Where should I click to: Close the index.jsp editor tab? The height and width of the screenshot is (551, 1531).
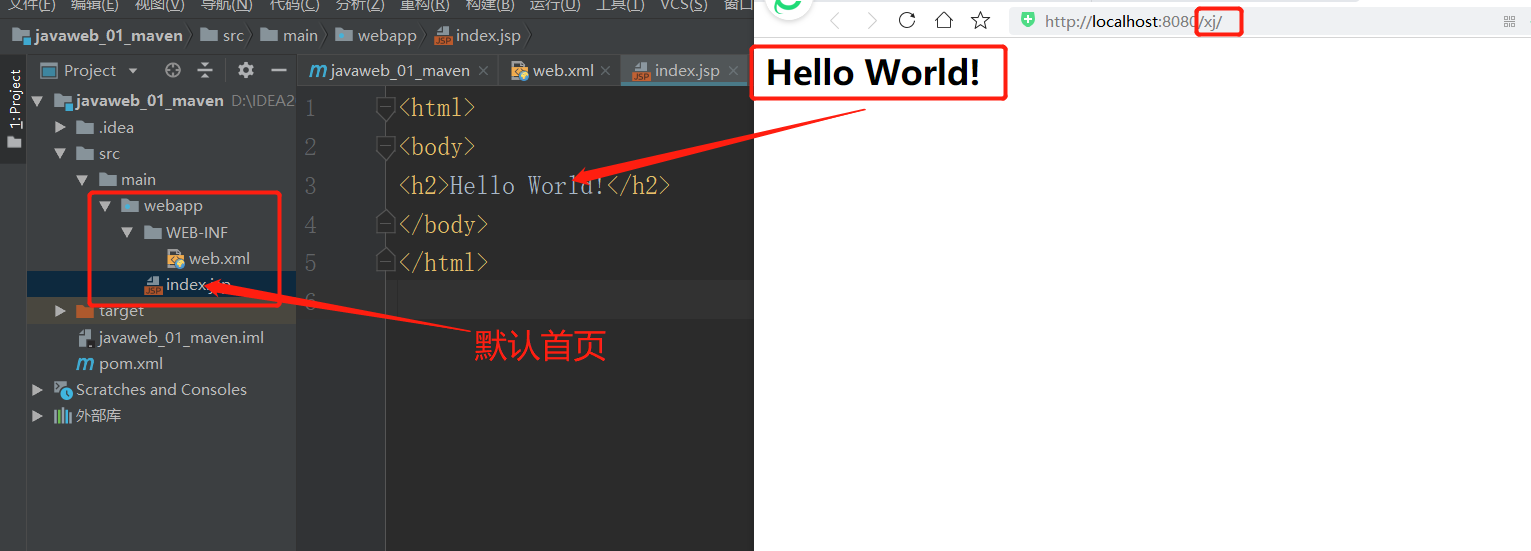(x=732, y=71)
